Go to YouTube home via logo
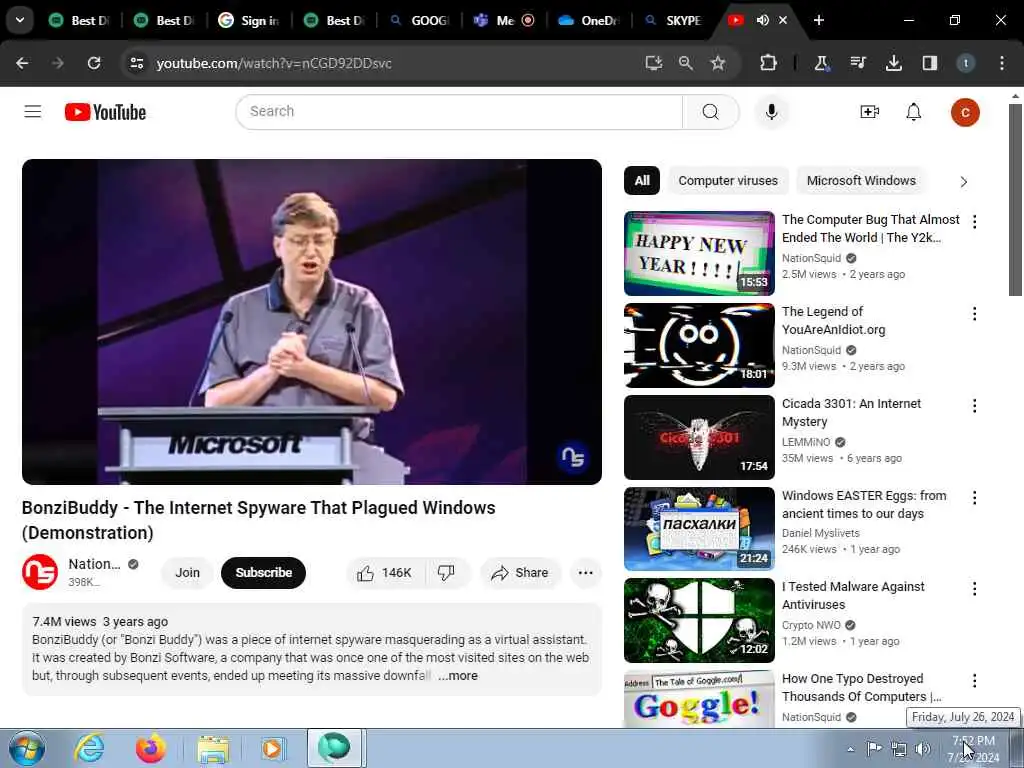The height and width of the screenshot is (768, 1024). 105,112
